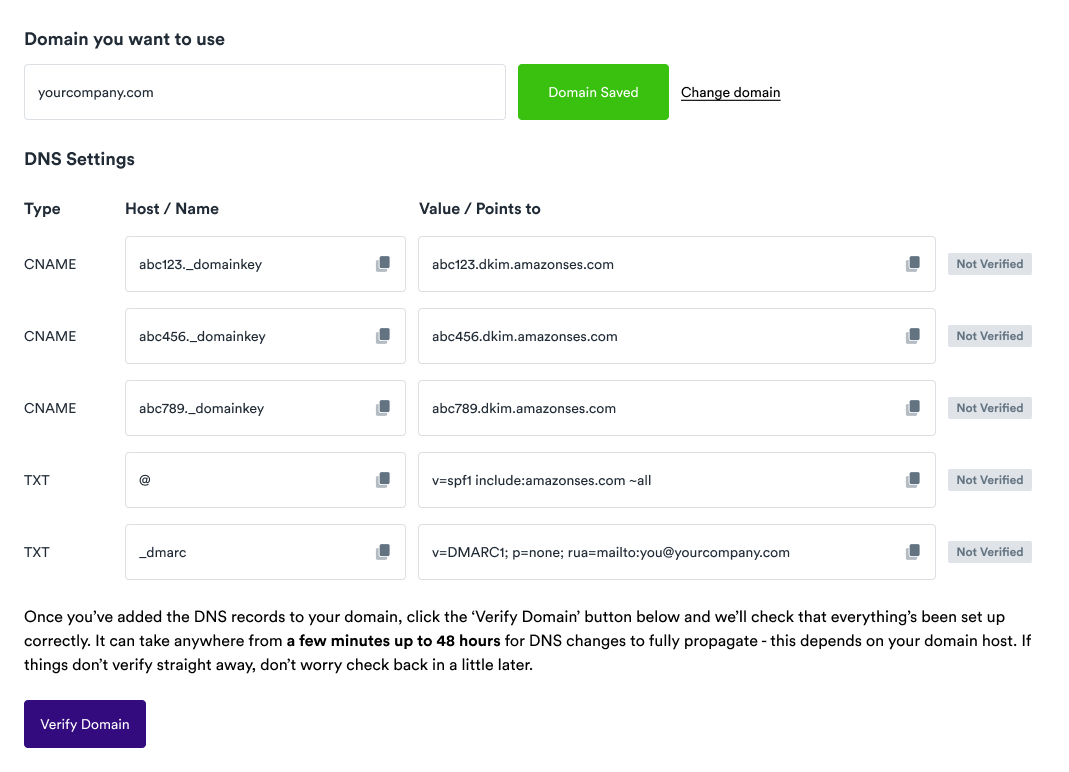Click the abc123._domainkey host field

click(x=250, y=264)
